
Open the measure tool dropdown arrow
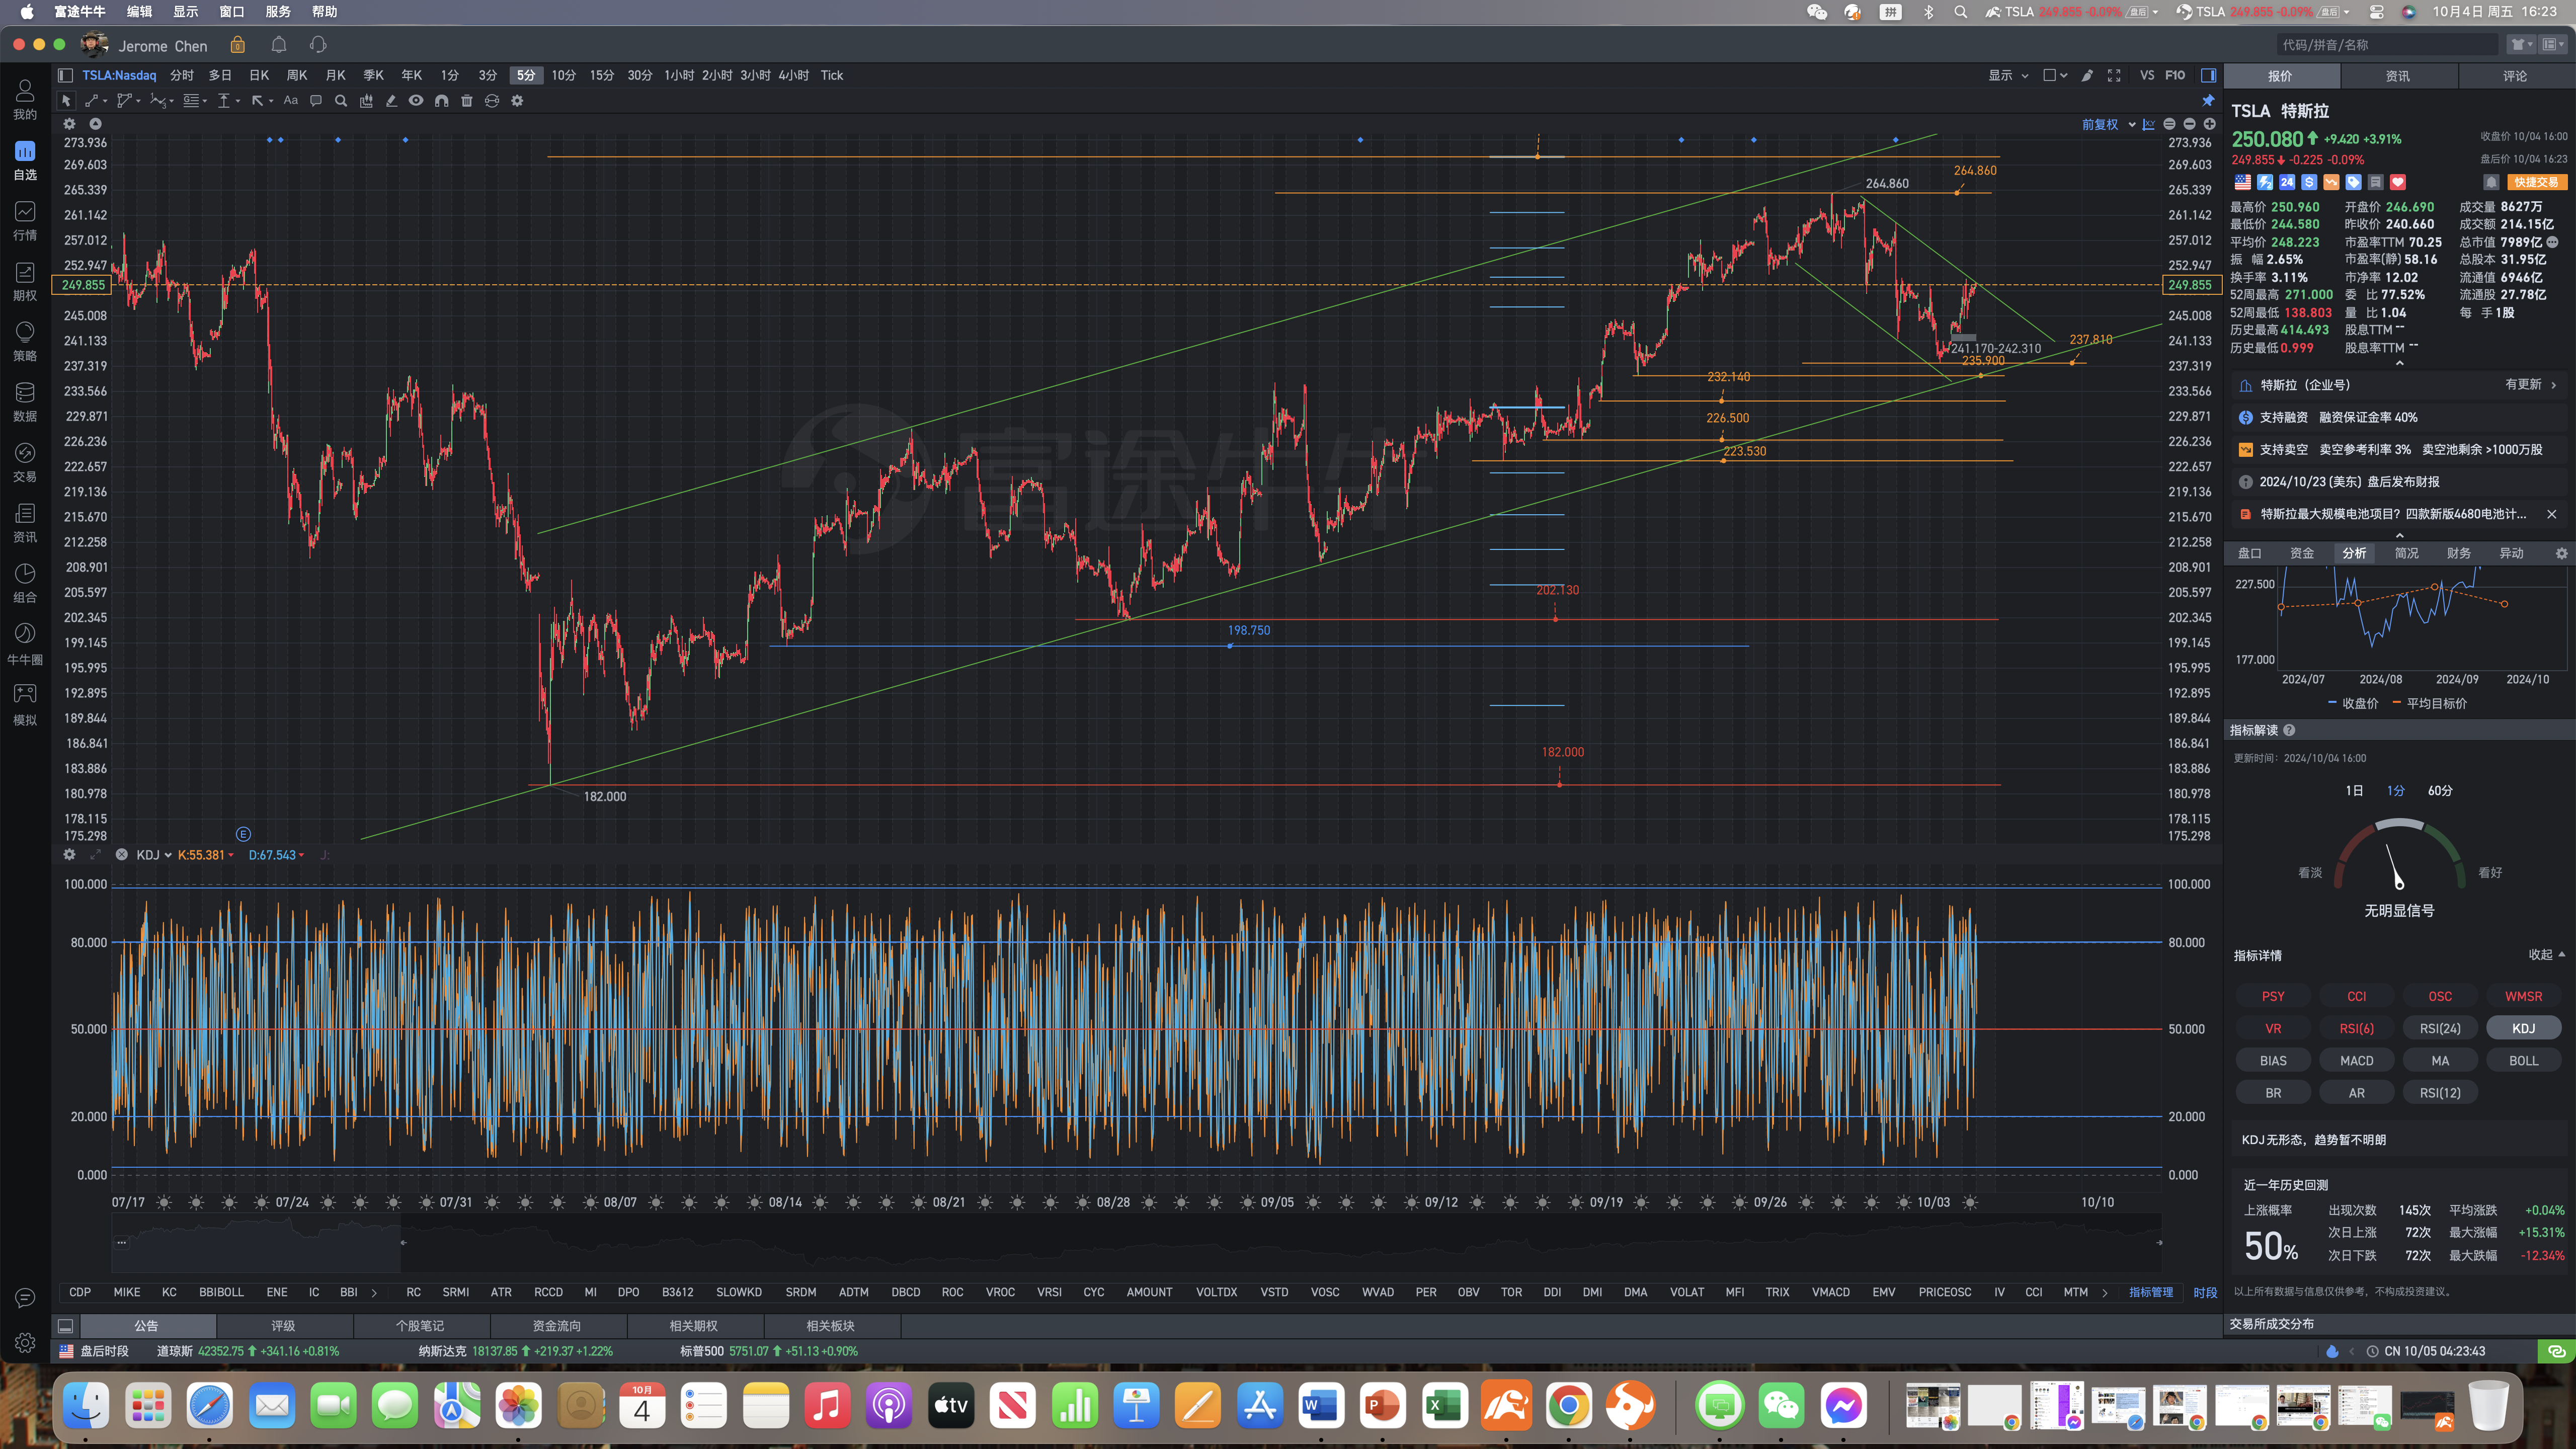point(237,101)
